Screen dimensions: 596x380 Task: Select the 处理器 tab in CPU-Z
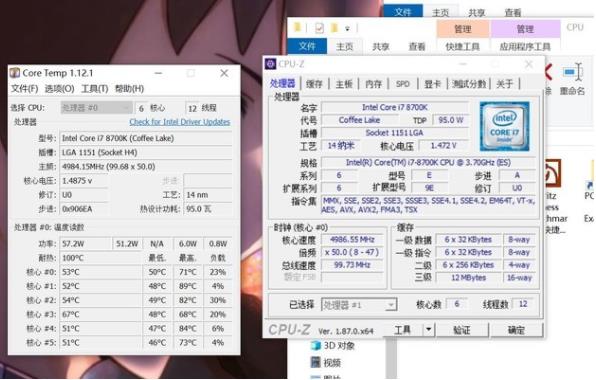point(282,84)
